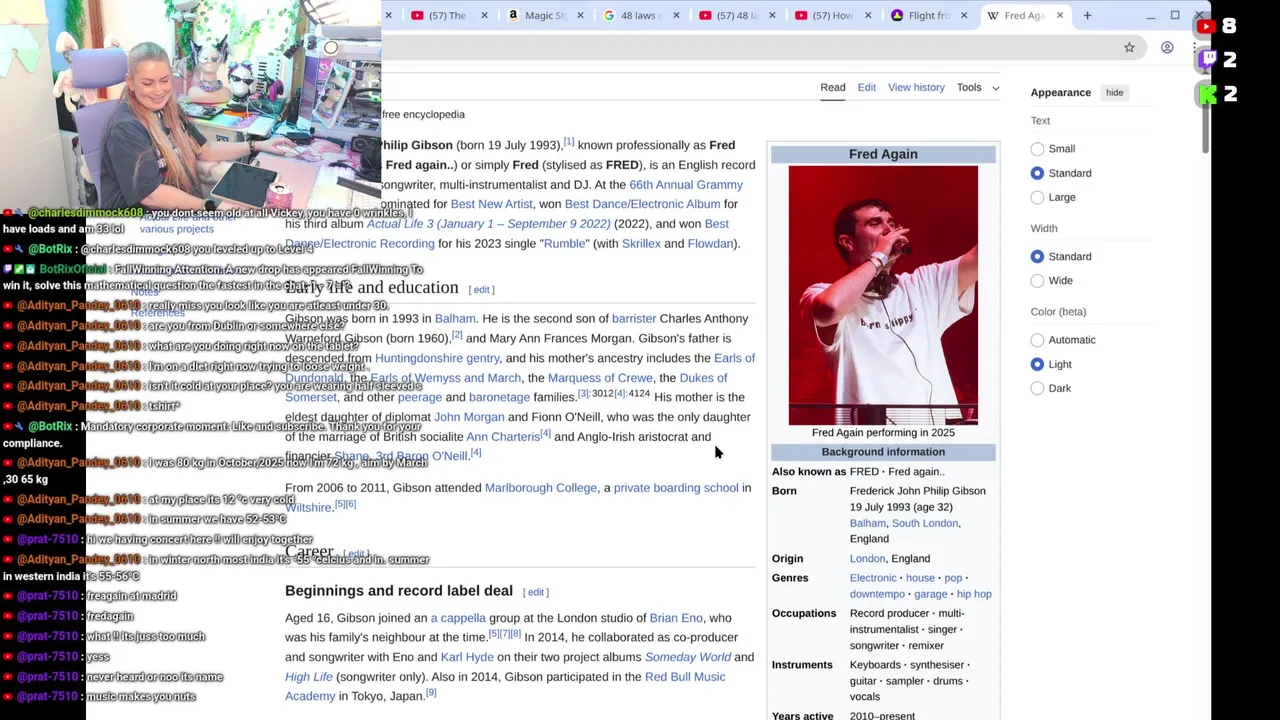Open the a cappella link
This screenshot has width=1280, height=720.
pyautogui.click(x=458, y=618)
